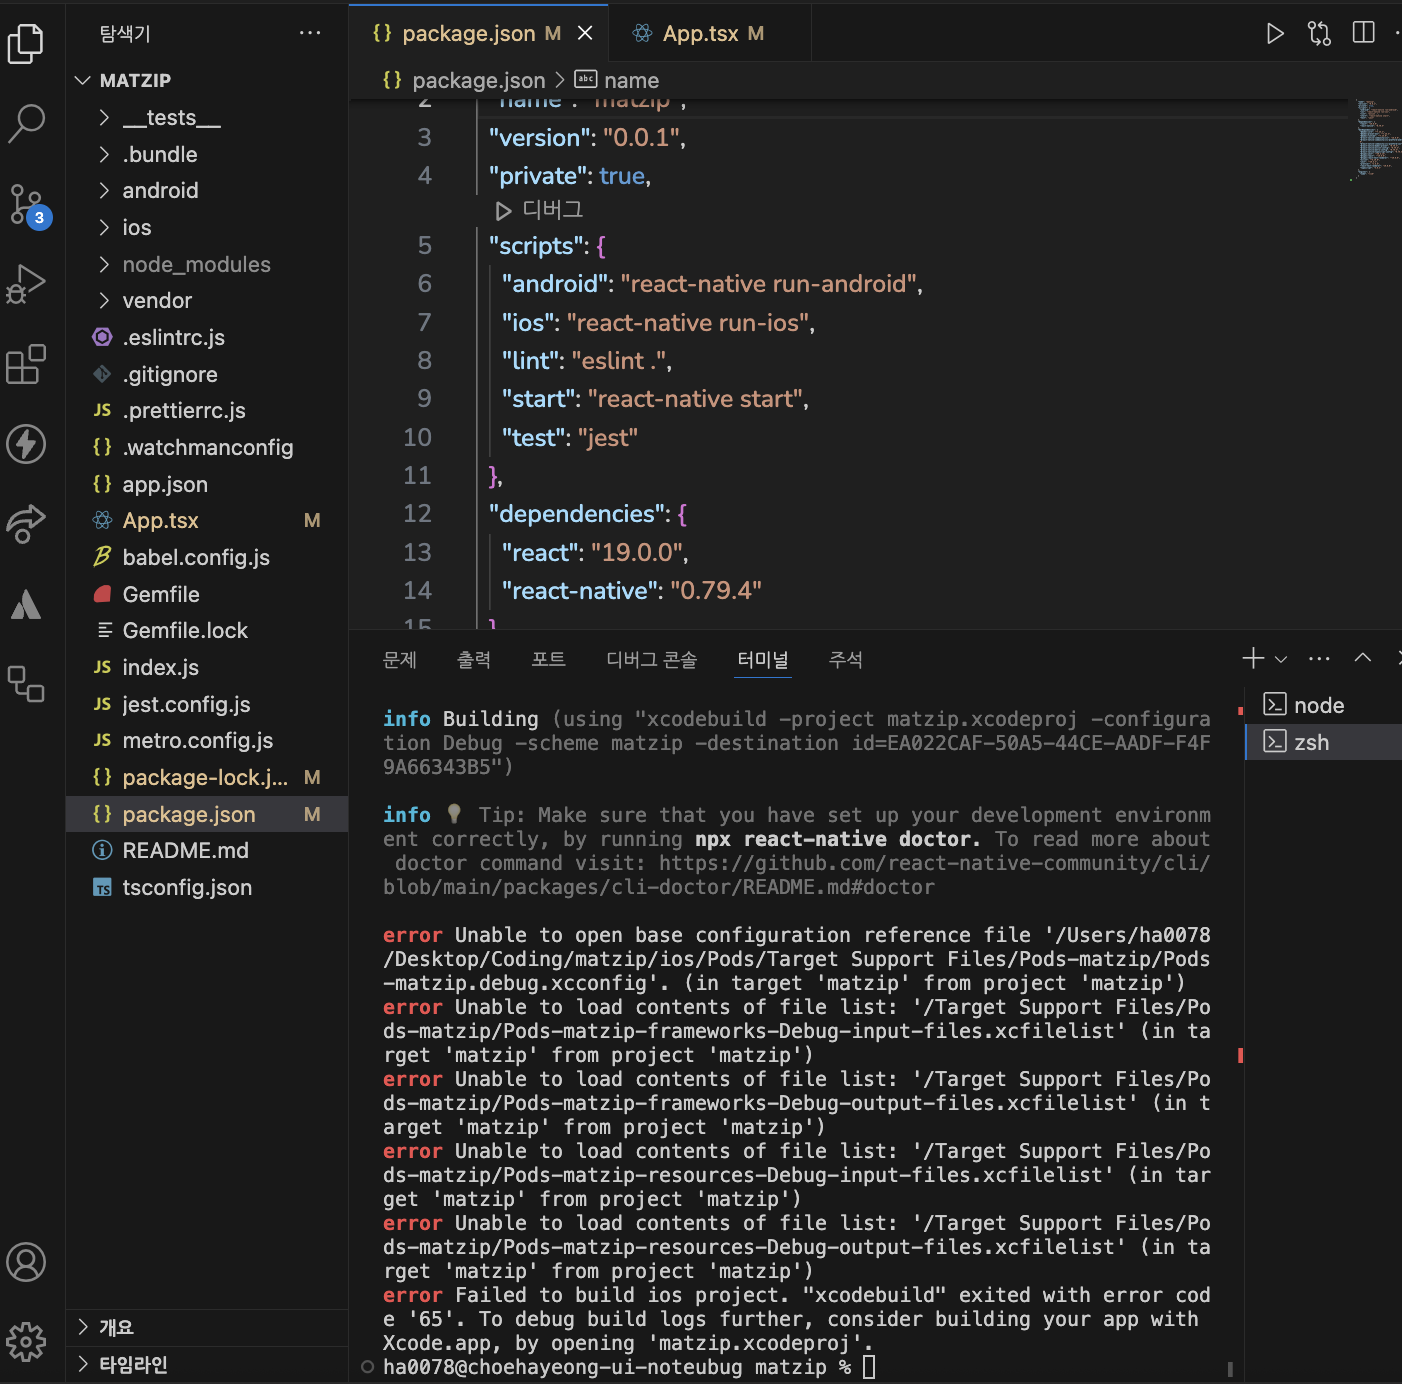This screenshot has width=1402, height=1384.
Task: Expand the node_modules folder
Action: (207, 264)
